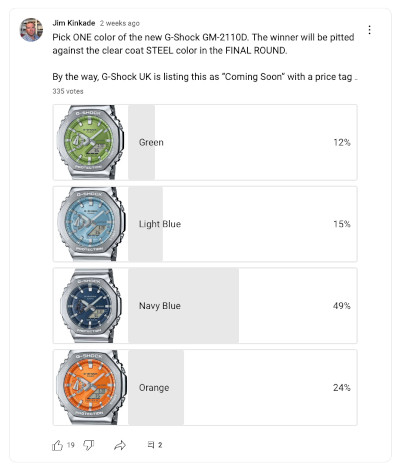Vote for the Light Blue option
Viewport: 400px width, 469px height.
pyautogui.click(x=205, y=224)
